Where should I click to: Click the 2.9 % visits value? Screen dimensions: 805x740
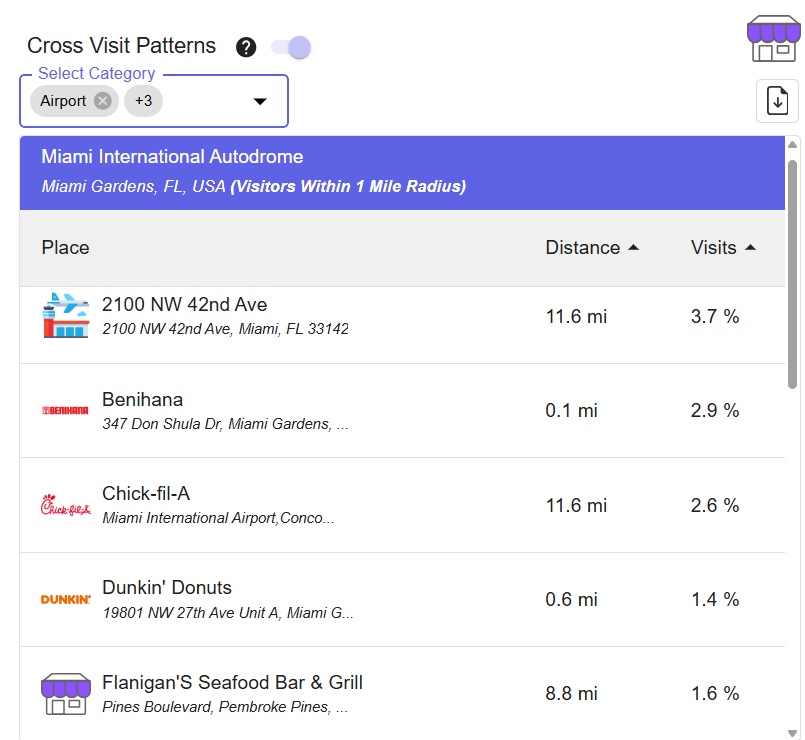coord(715,411)
